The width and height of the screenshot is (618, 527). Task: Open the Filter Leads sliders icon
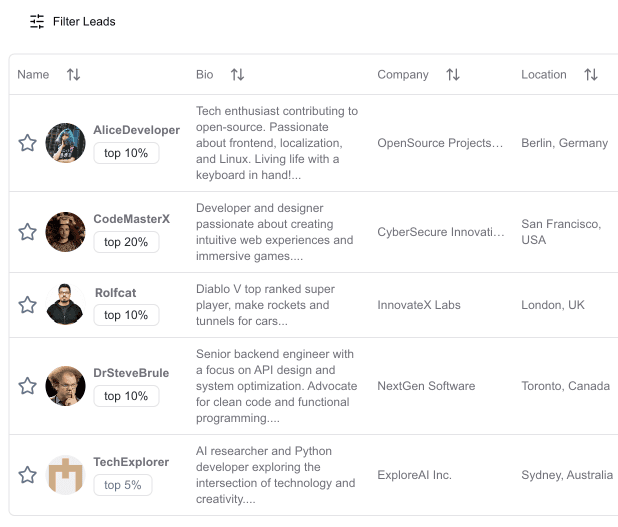tap(37, 21)
